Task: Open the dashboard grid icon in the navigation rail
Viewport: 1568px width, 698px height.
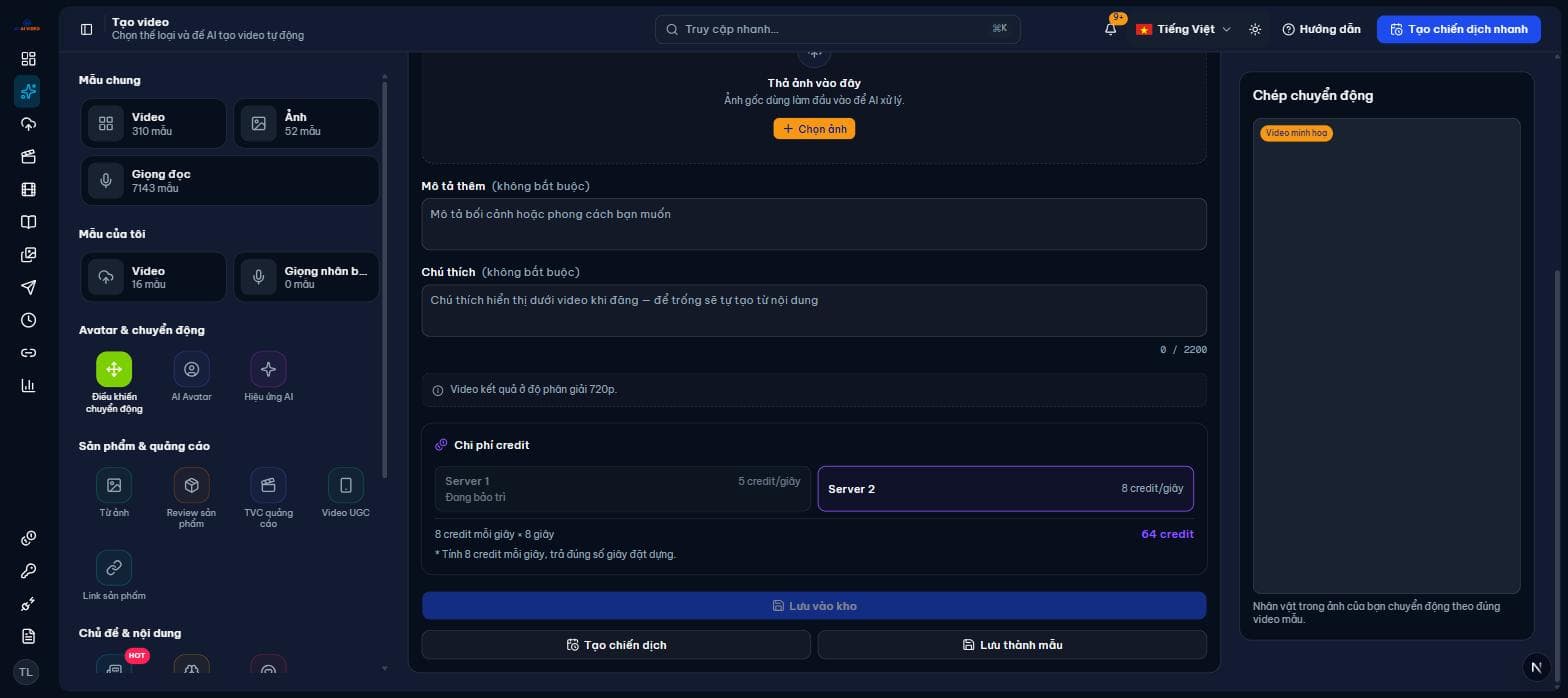Action: pos(28,59)
